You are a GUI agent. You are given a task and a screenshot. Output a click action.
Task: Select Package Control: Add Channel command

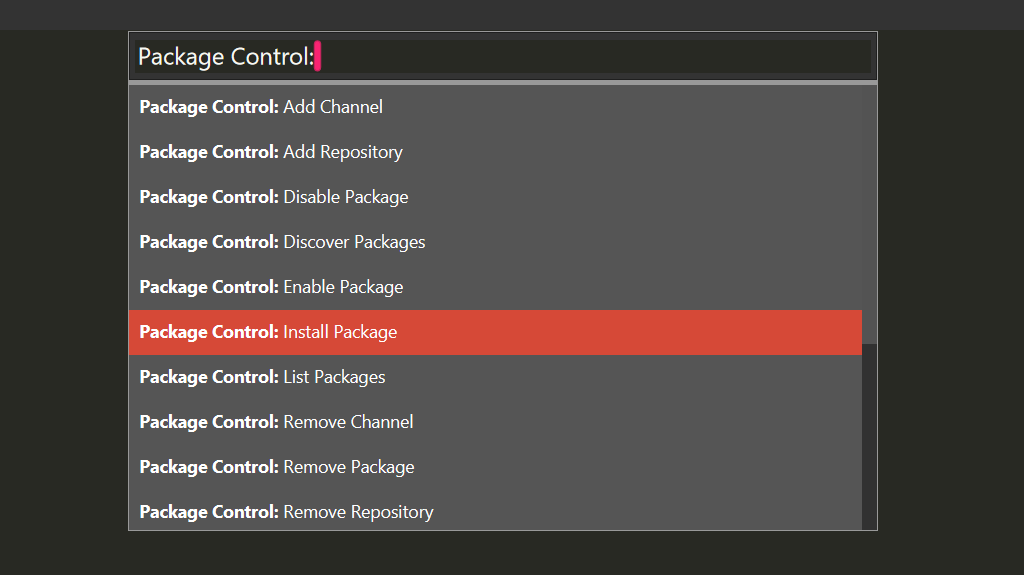[495, 107]
